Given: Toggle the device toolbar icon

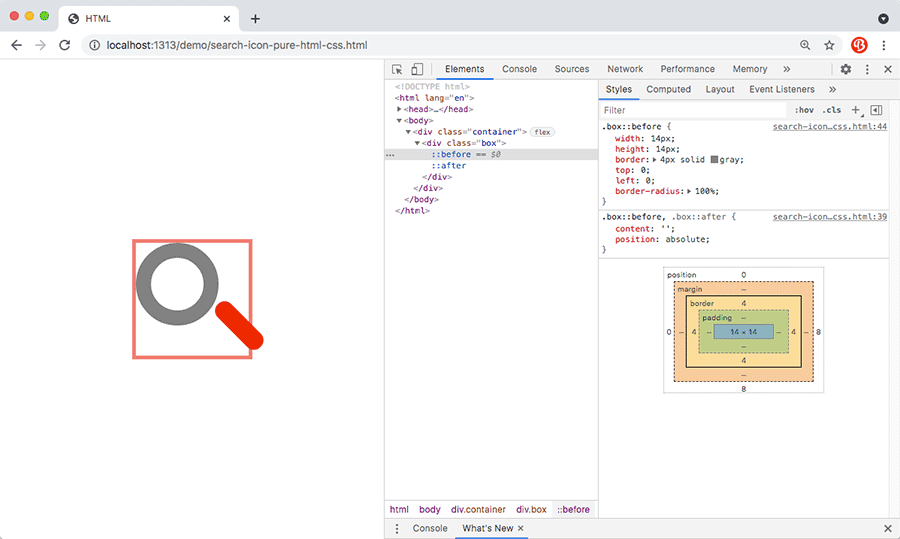Looking at the screenshot, I should (417, 69).
